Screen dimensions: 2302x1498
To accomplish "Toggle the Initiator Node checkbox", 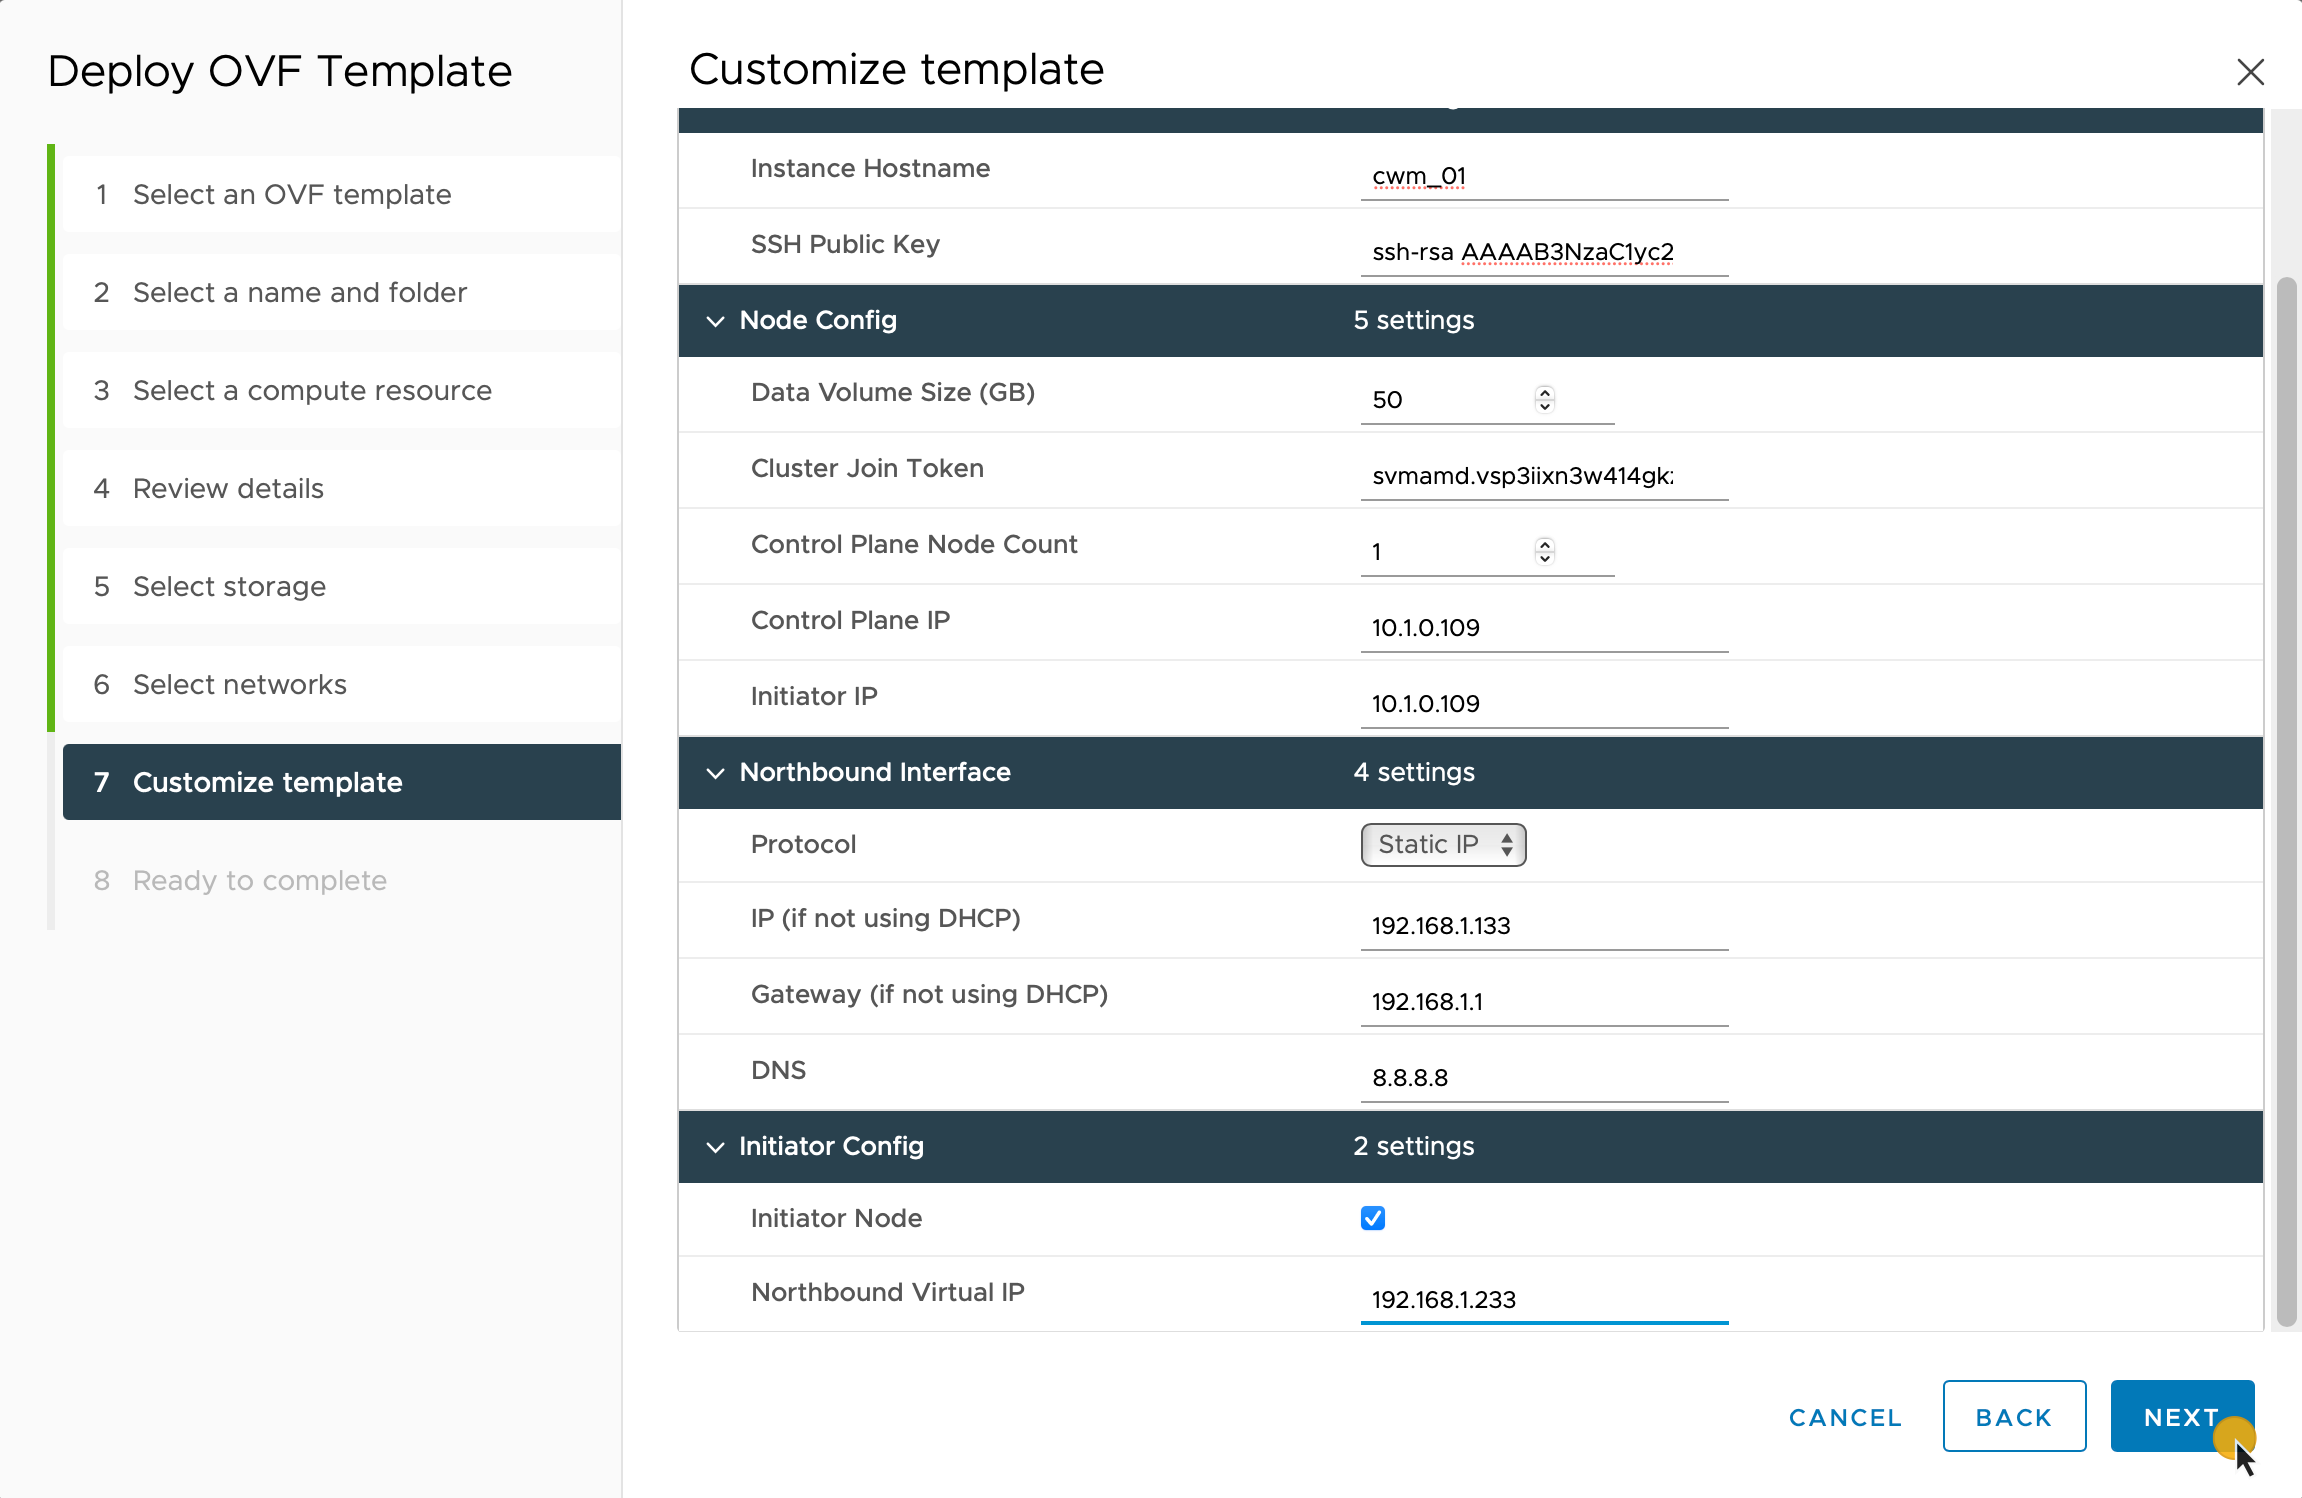I will point(1373,1218).
